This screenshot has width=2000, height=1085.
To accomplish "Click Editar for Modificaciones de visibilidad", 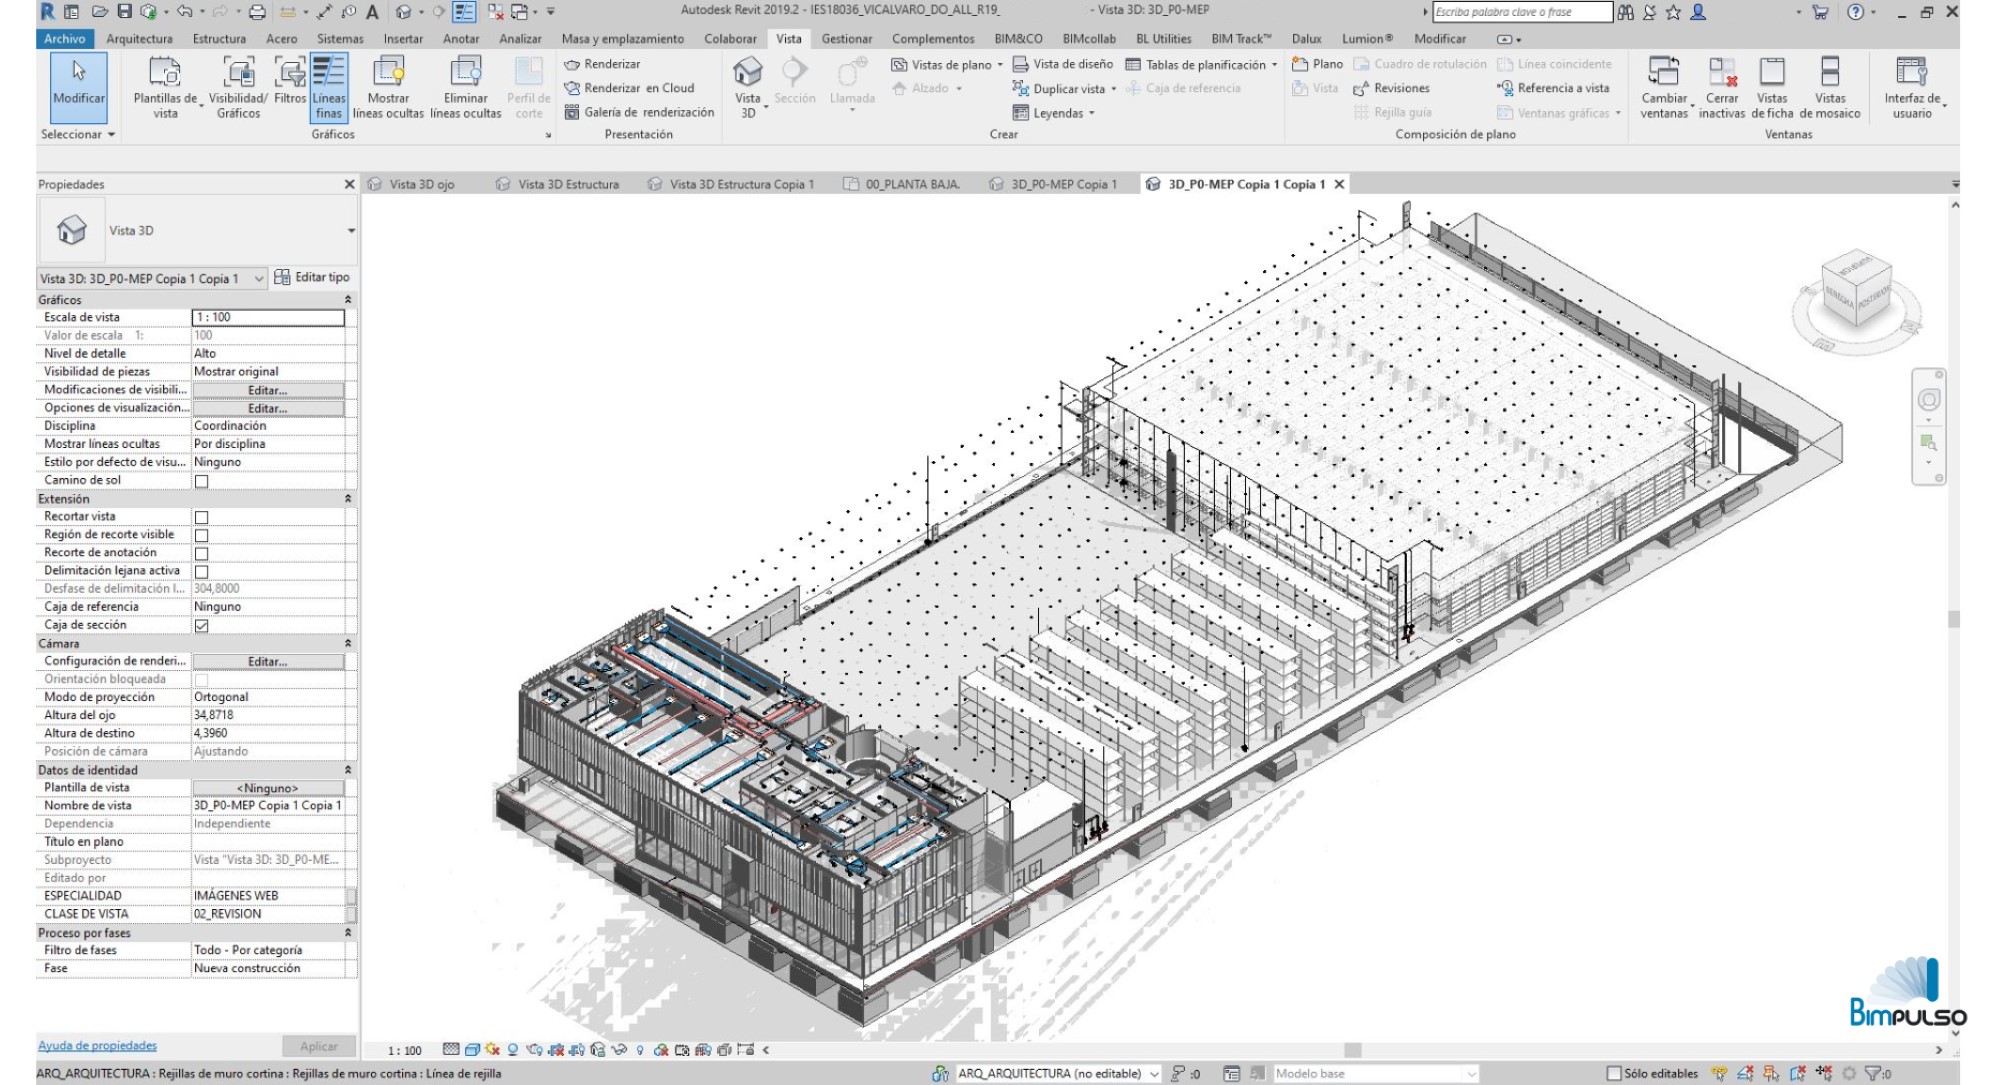I will [268, 390].
